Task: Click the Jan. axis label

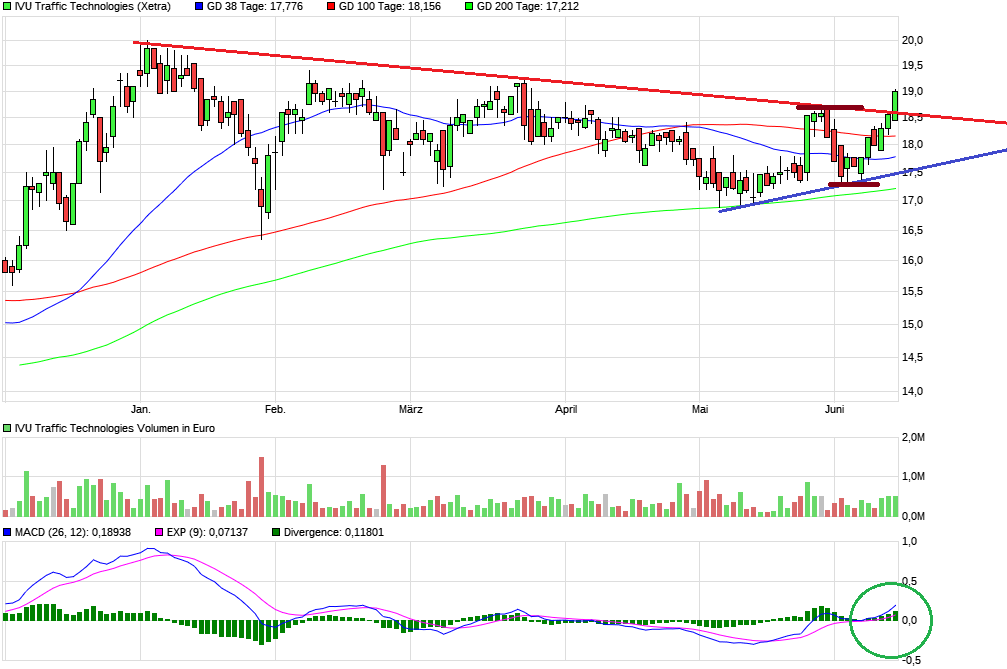Action: [x=141, y=409]
